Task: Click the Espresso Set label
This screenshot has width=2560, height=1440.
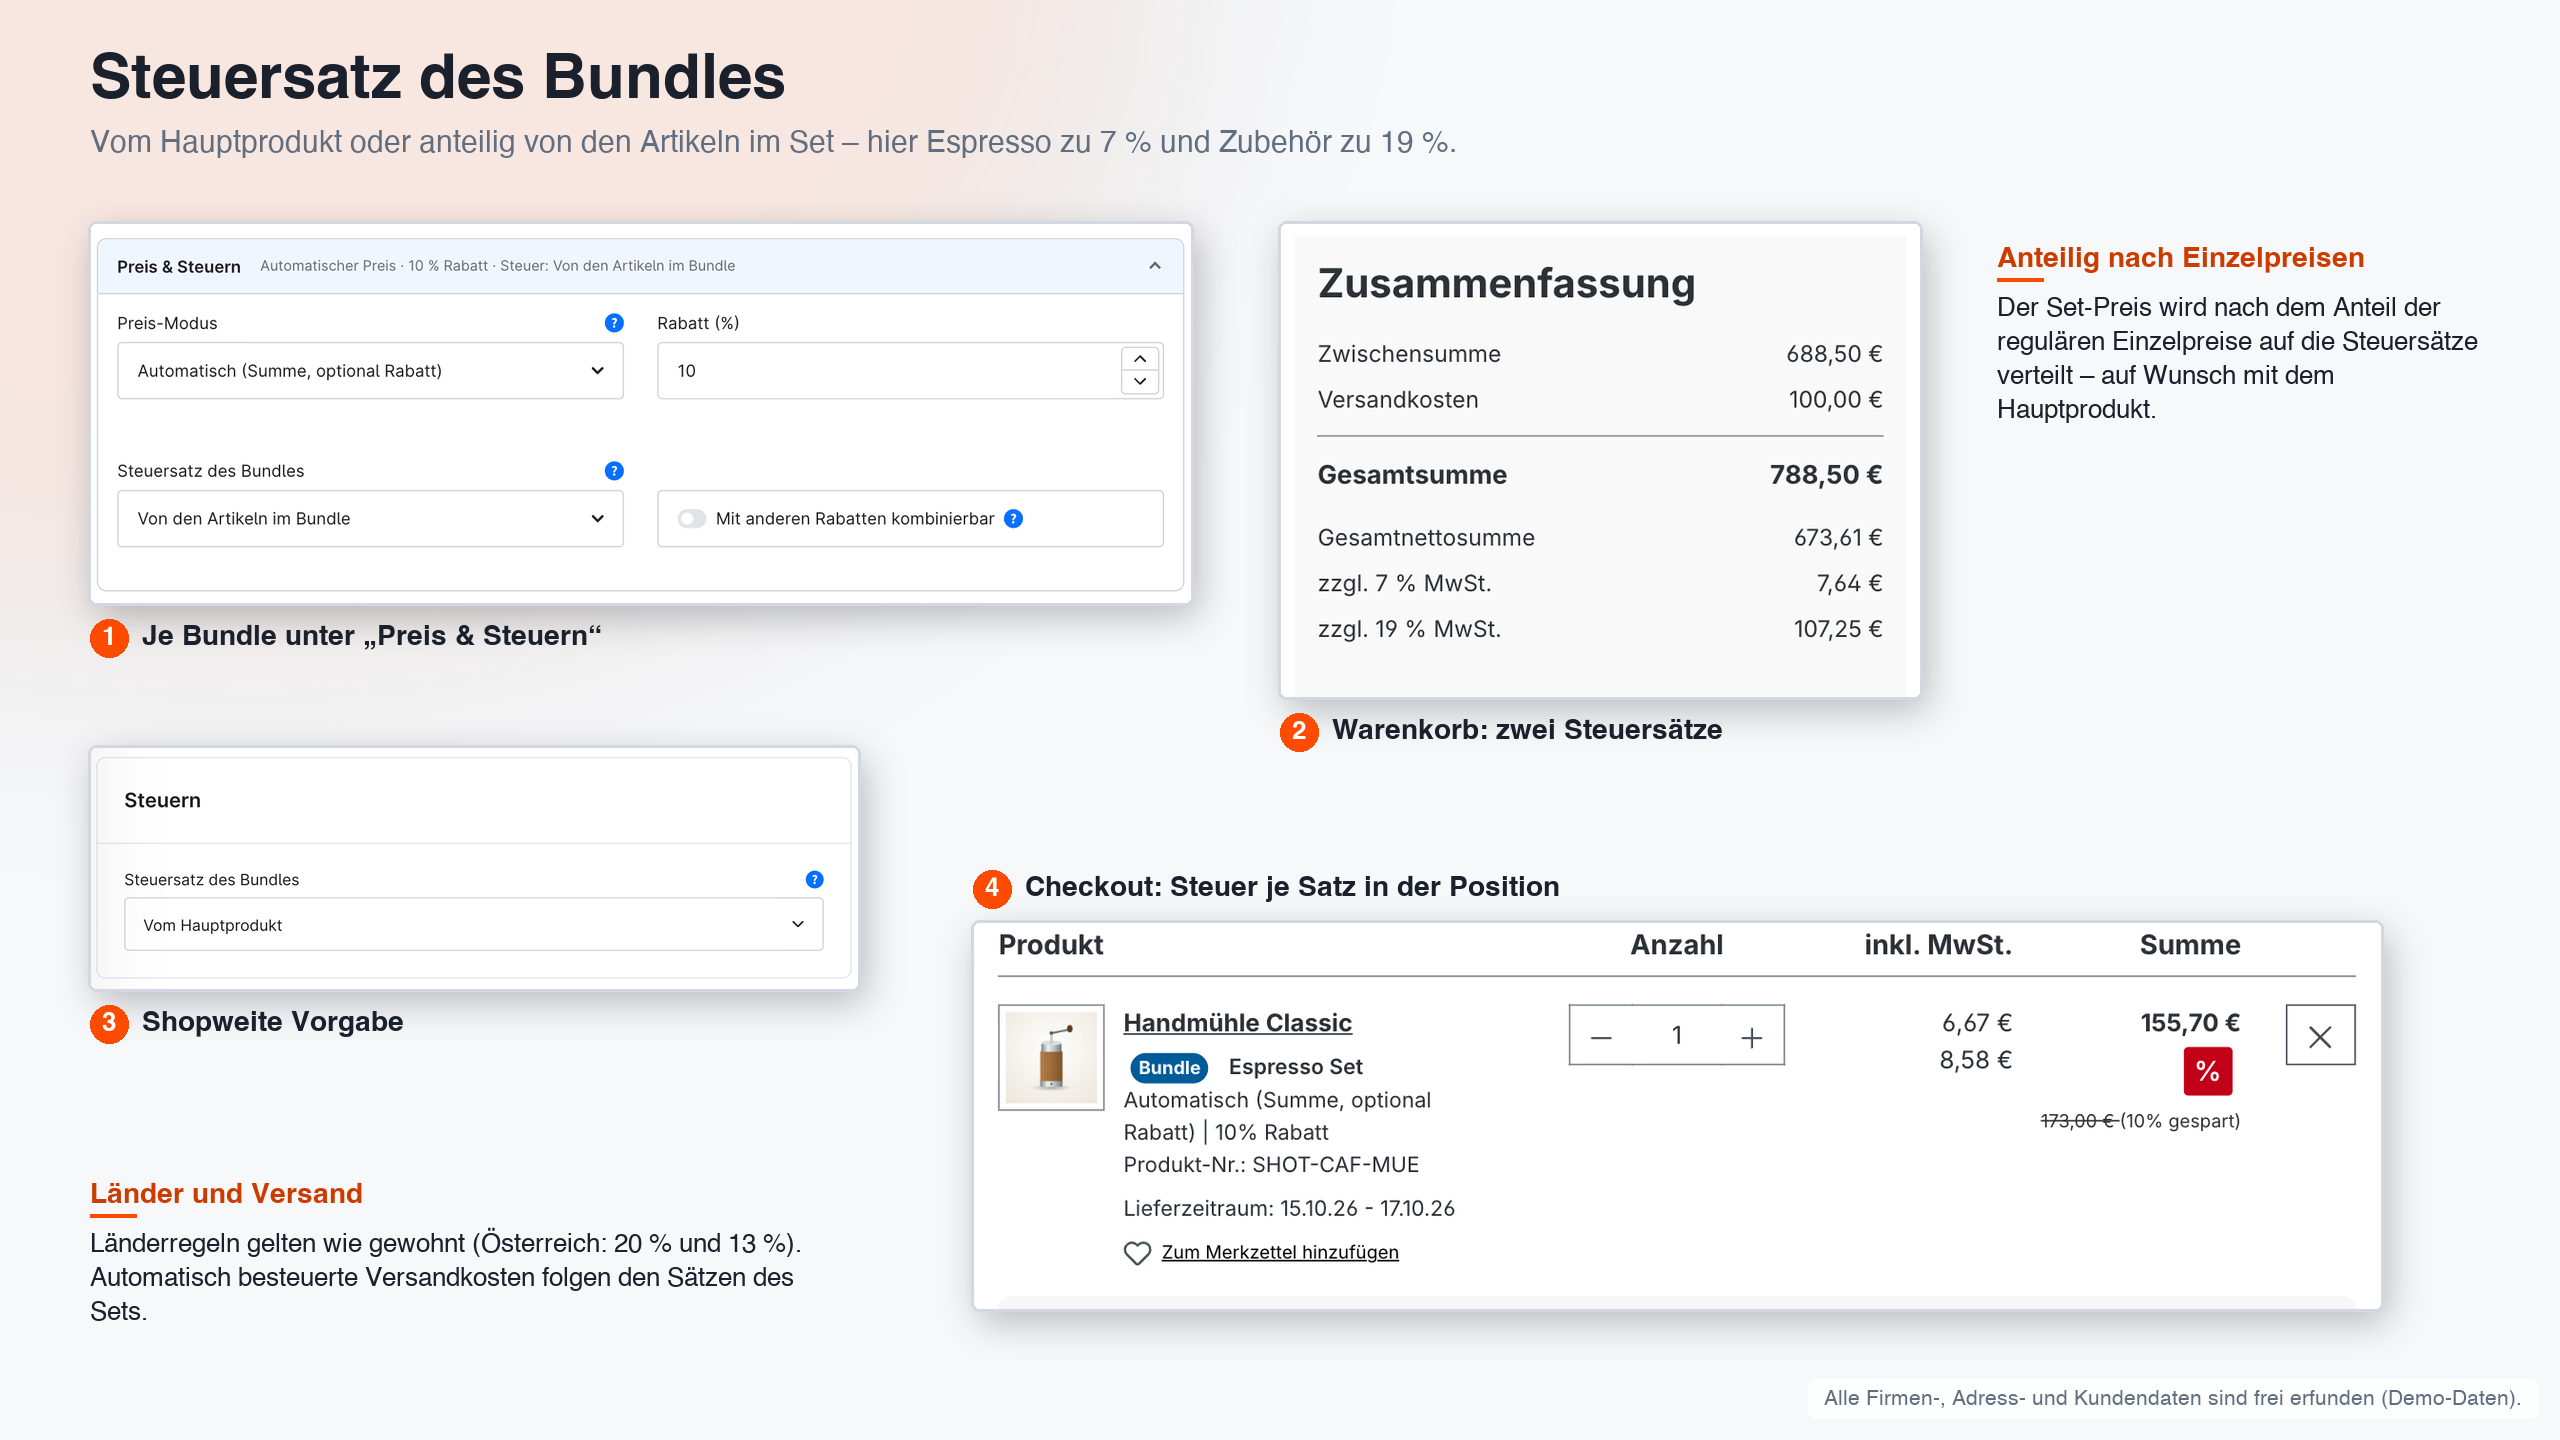Action: click(x=1295, y=1067)
